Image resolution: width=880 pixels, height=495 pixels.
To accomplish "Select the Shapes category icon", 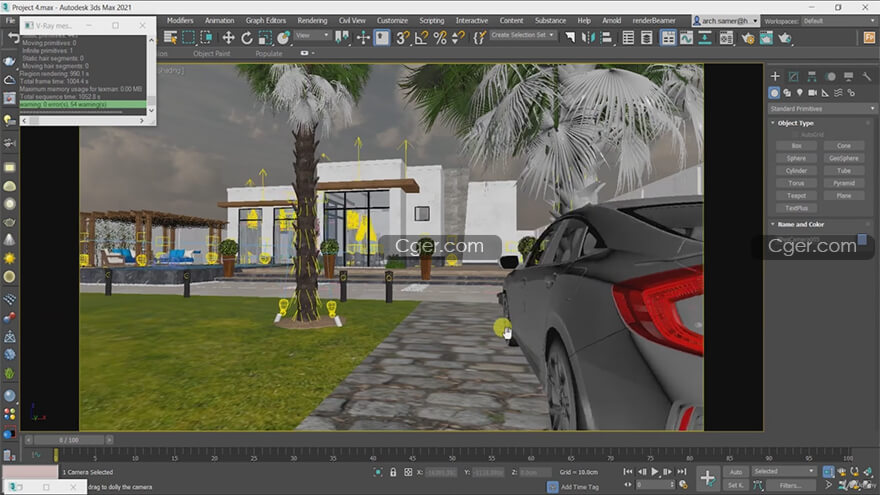I will tap(787, 93).
